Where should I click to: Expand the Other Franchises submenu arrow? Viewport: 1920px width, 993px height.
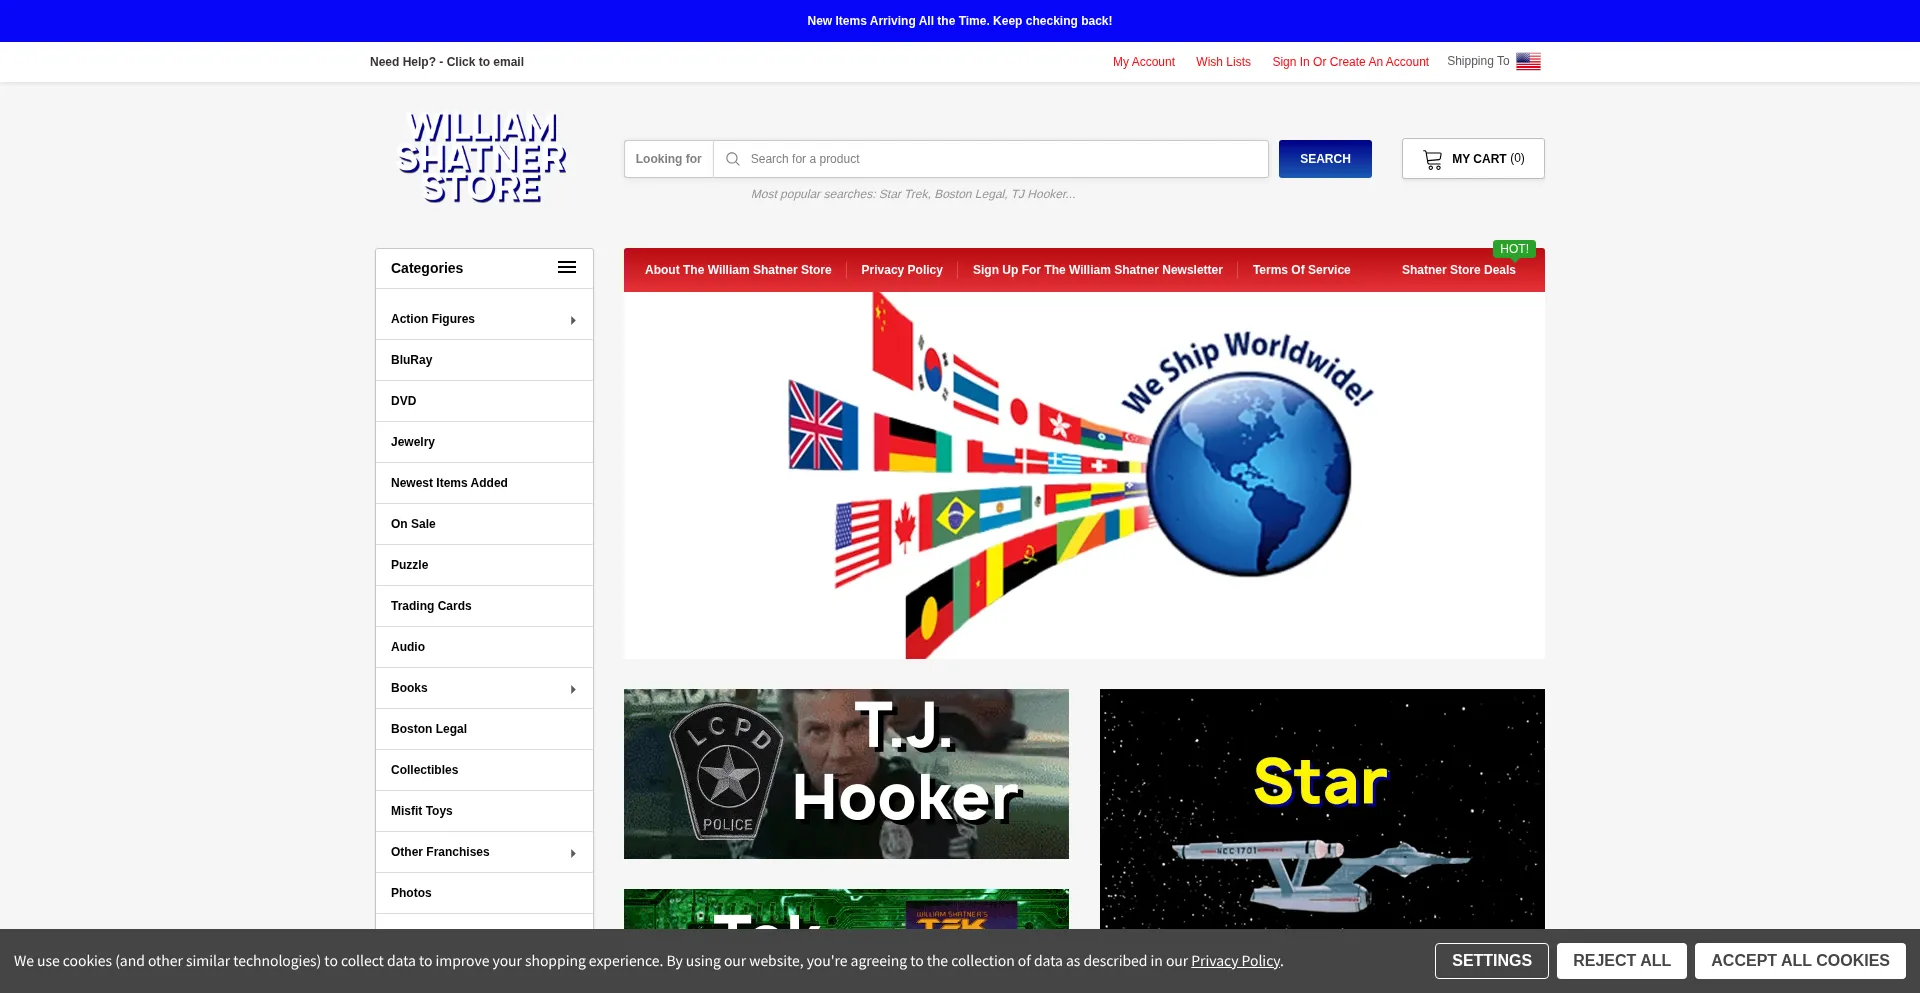573,853
